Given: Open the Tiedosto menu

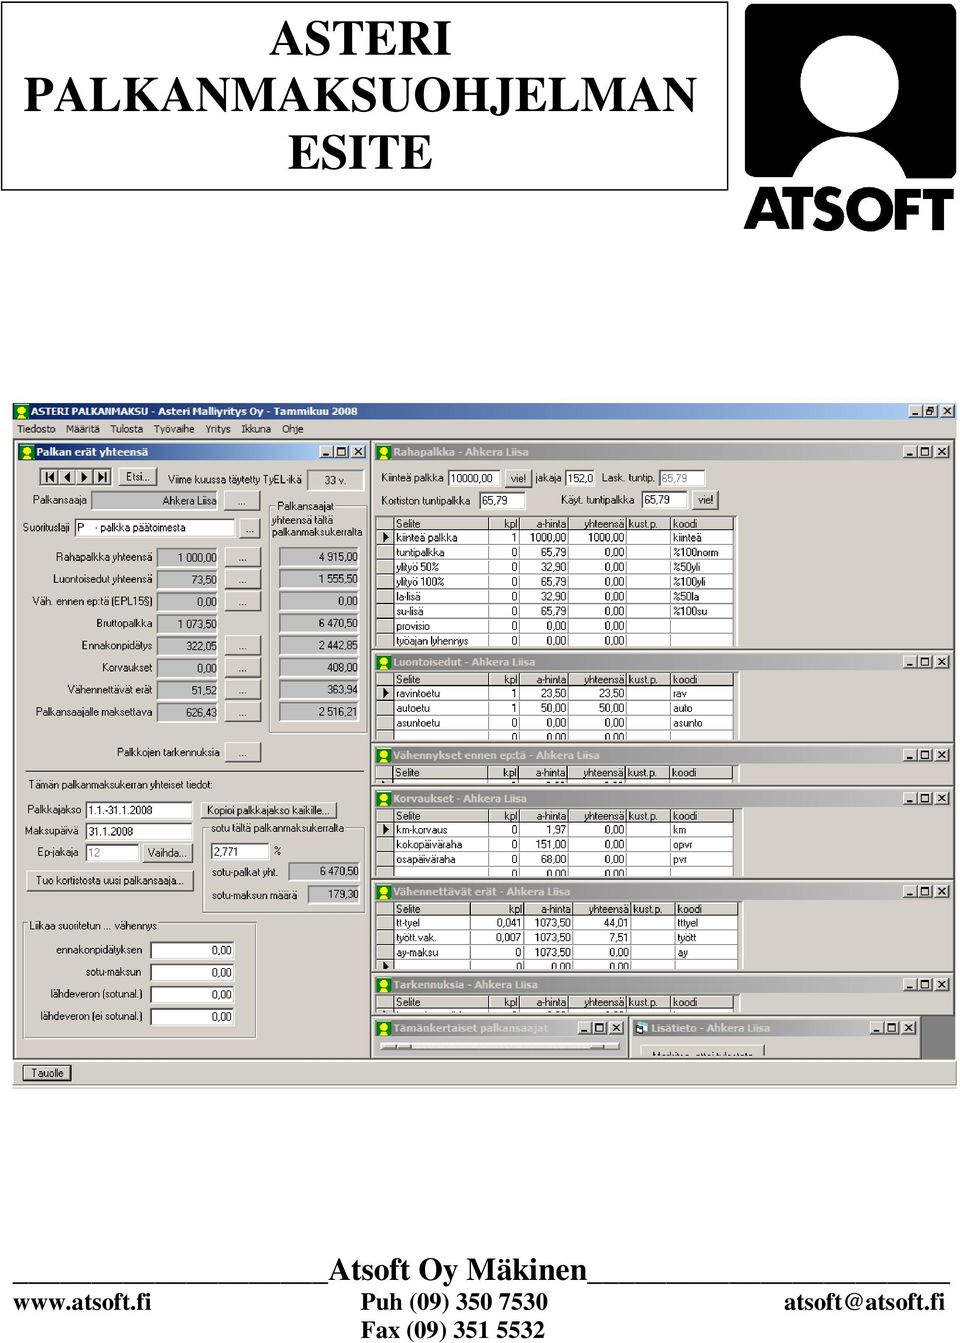Looking at the screenshot, I should (37, 429).
